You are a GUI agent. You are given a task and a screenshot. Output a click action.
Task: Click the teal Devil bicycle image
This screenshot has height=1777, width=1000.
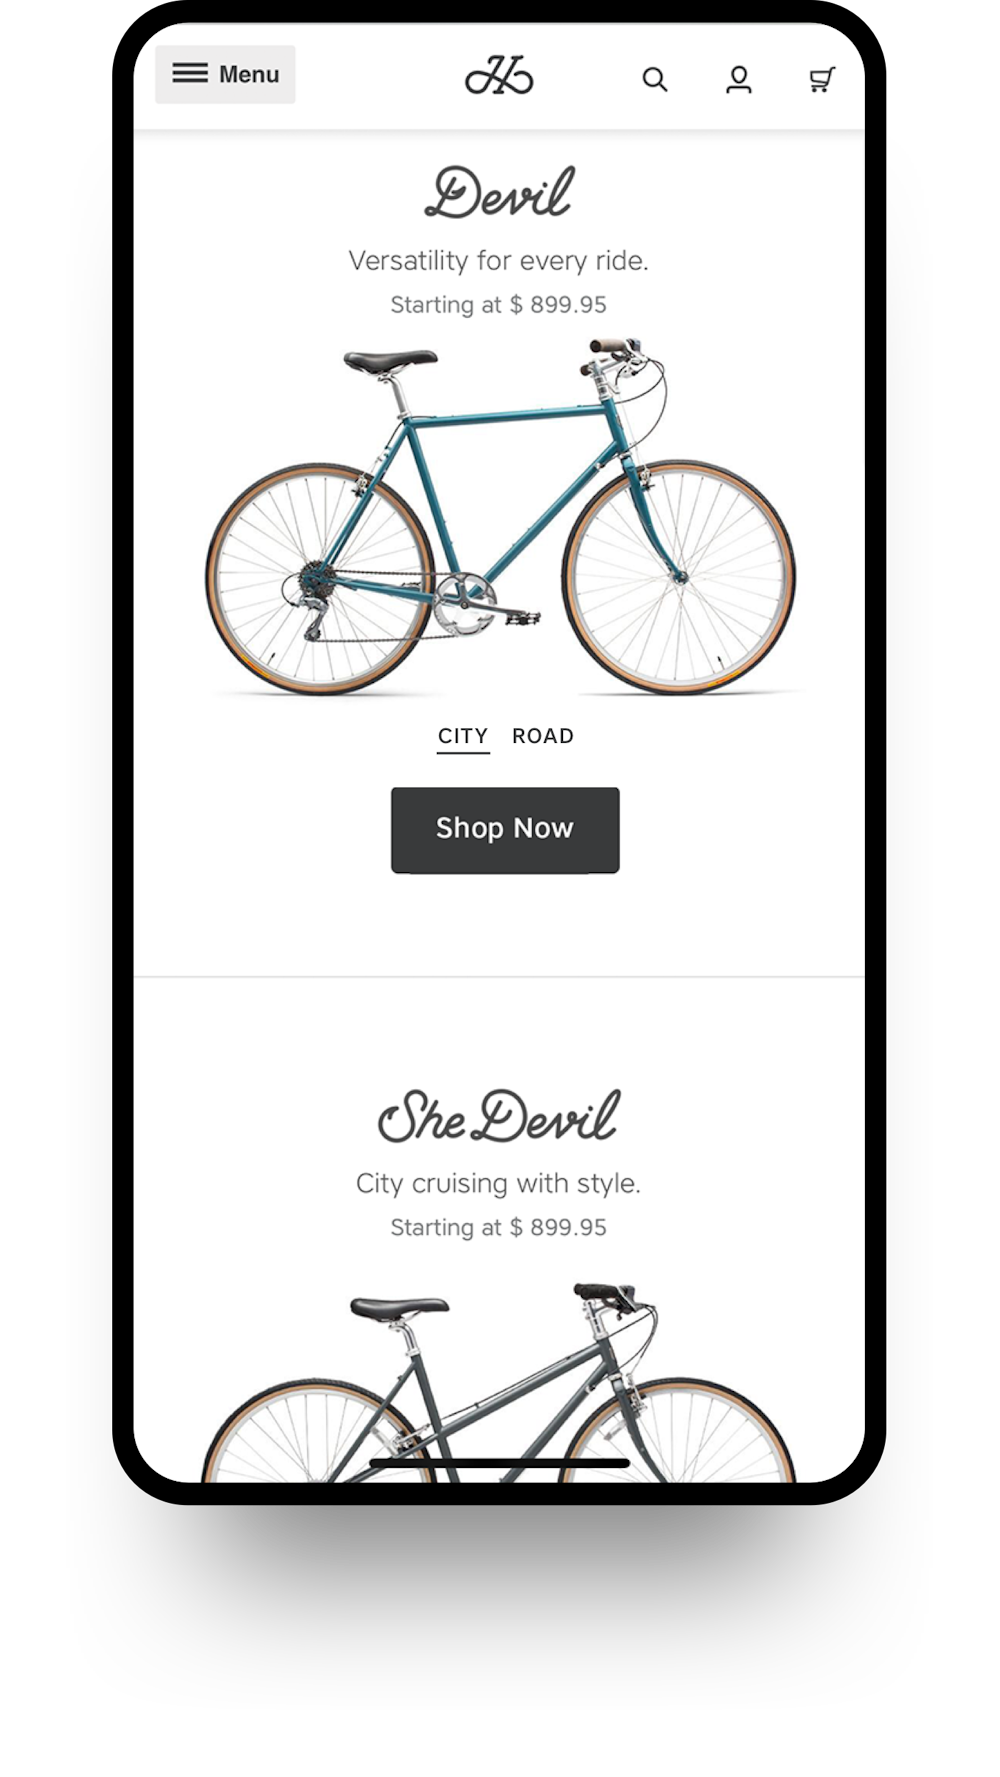tap(500, 517)
